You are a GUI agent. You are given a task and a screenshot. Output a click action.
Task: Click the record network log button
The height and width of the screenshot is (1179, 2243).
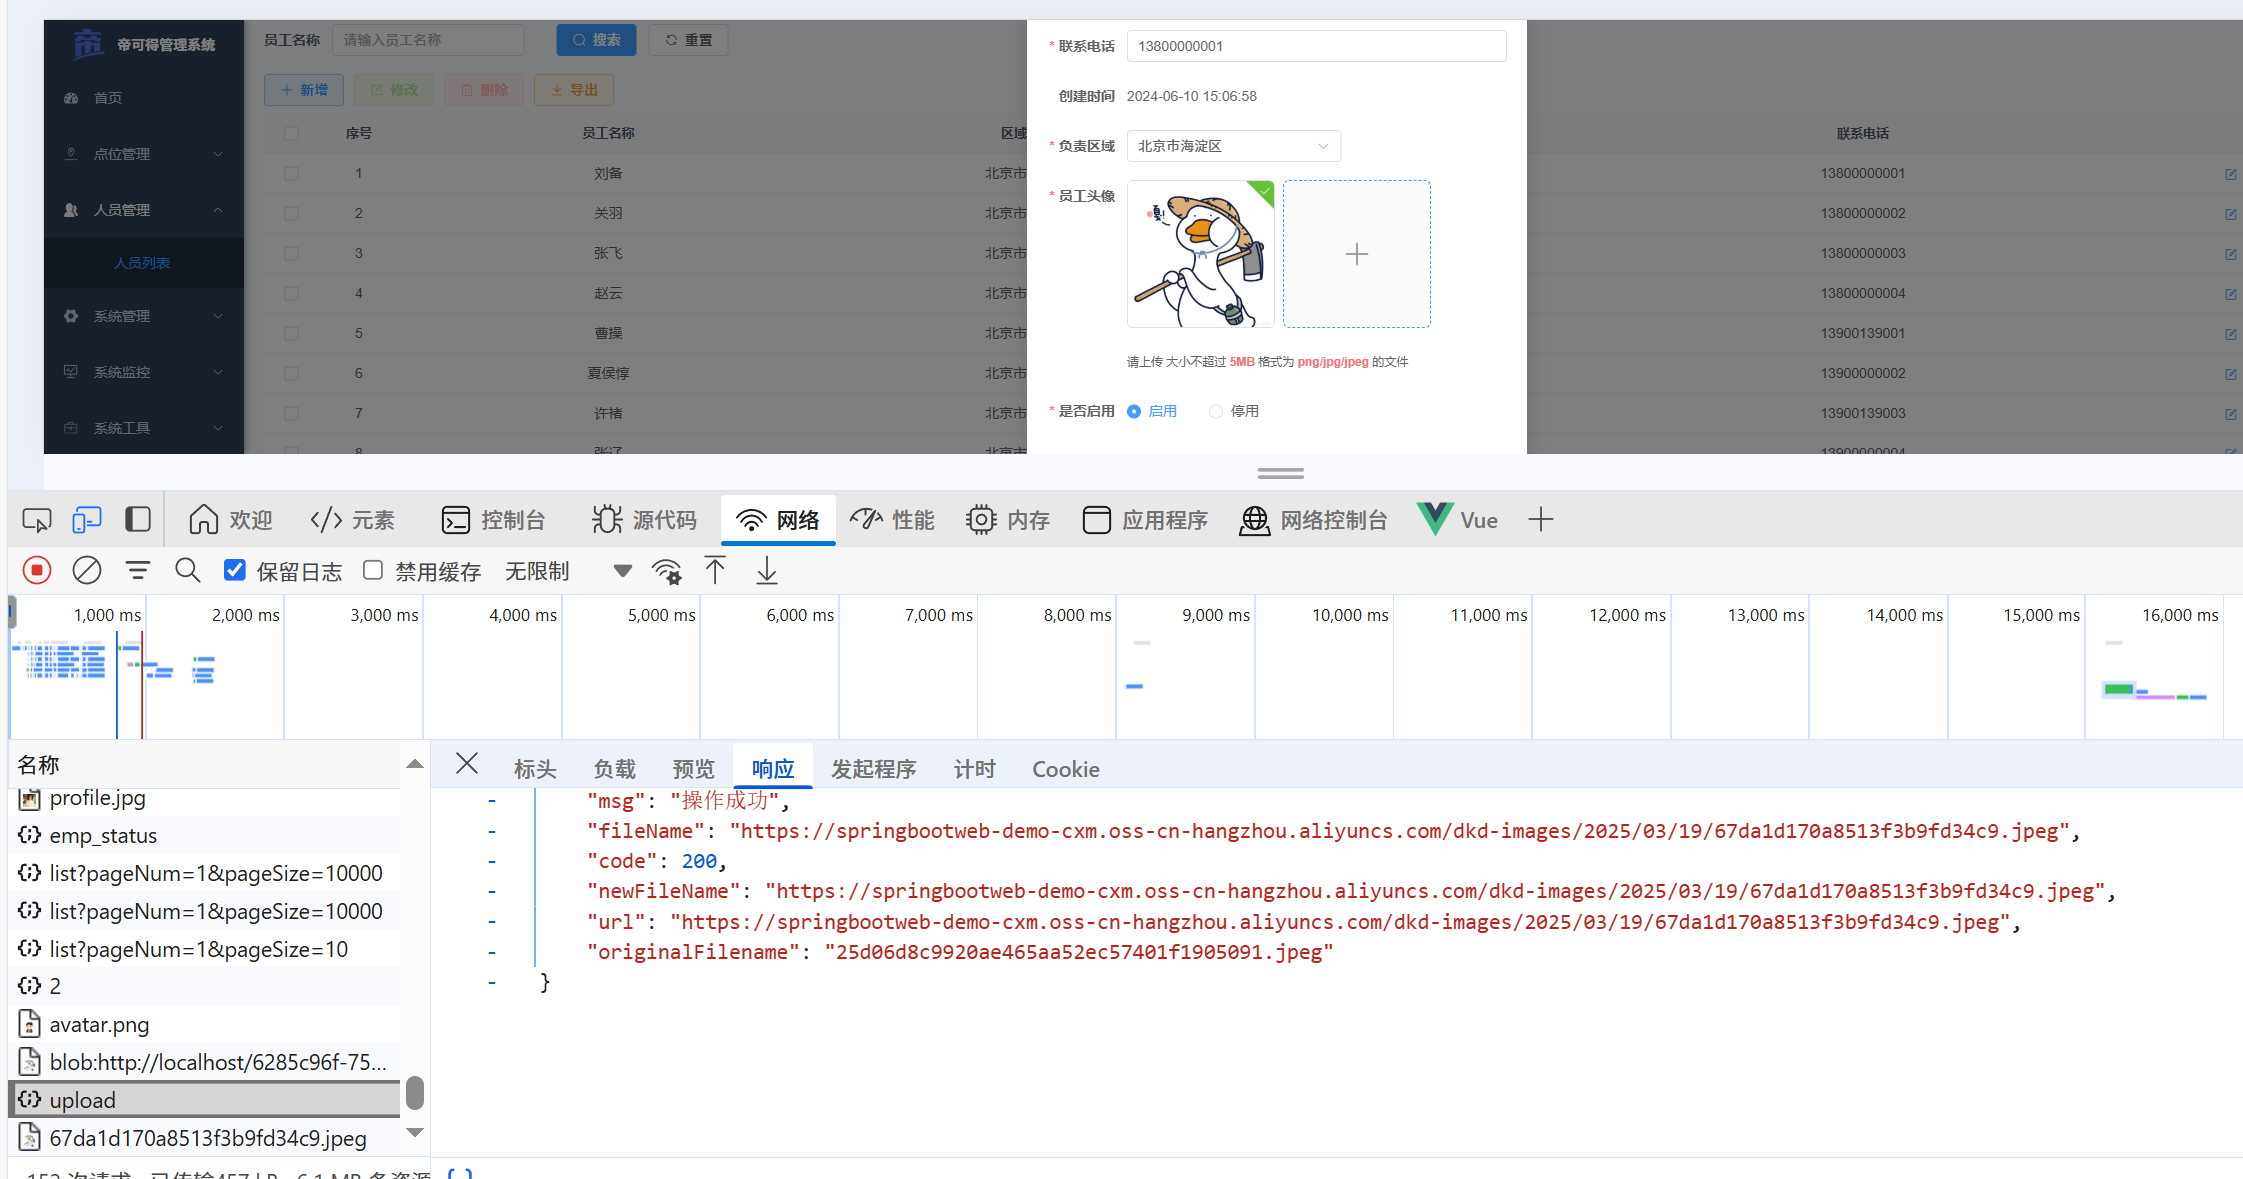pos(37,570)
